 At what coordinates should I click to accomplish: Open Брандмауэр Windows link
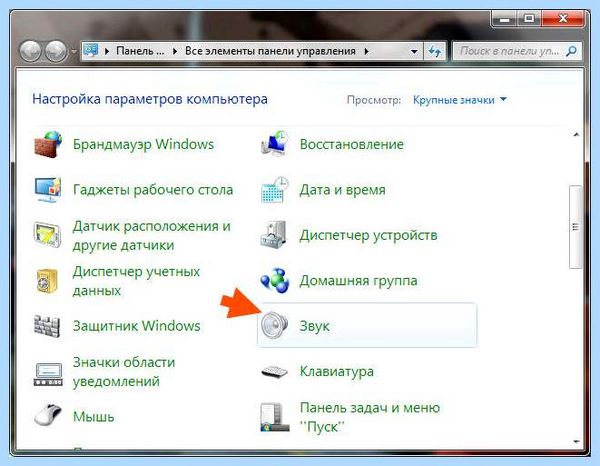[143, 144]
